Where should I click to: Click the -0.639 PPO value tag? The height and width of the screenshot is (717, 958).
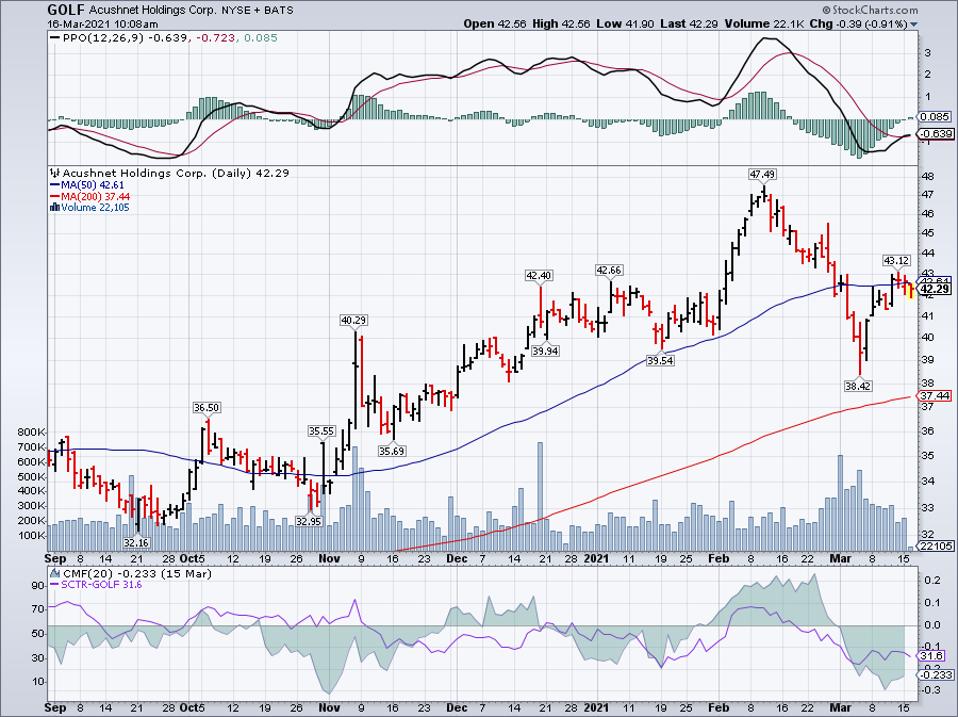tap(936, 134)
